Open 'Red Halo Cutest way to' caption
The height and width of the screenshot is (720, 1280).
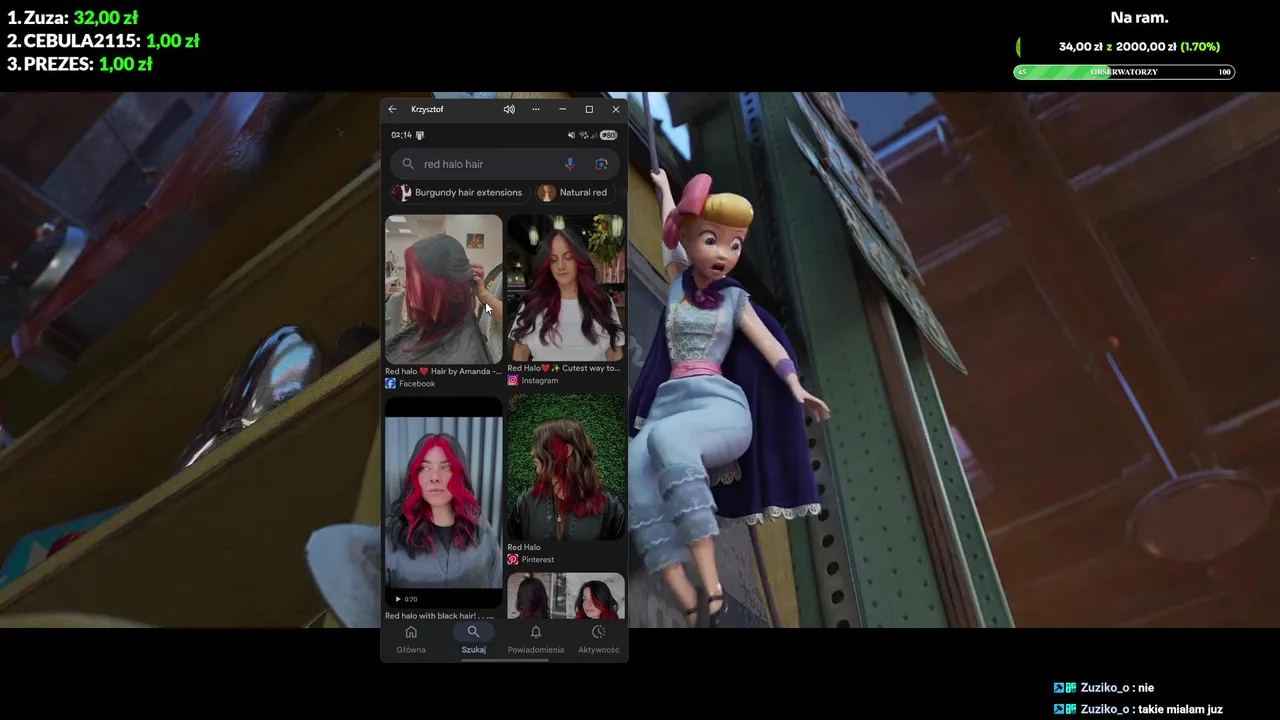[564, 368]
